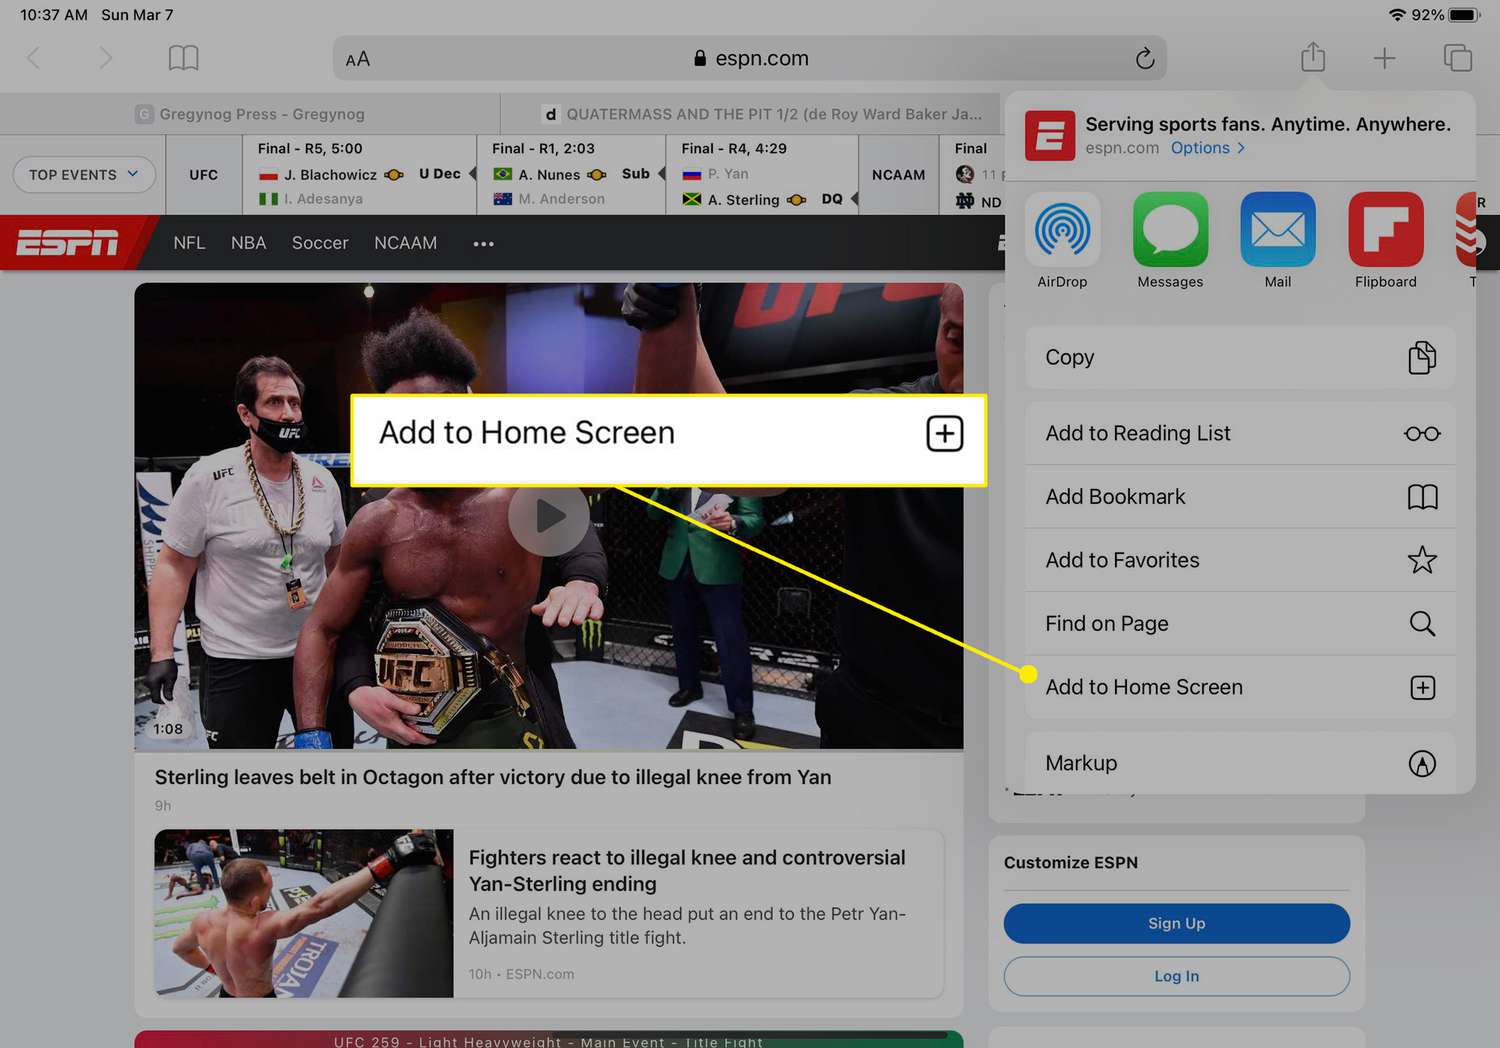Viewport: 1500px width, 1048px height.
Task: Tap the AirDrop share icon
Action: point(1062,230)
